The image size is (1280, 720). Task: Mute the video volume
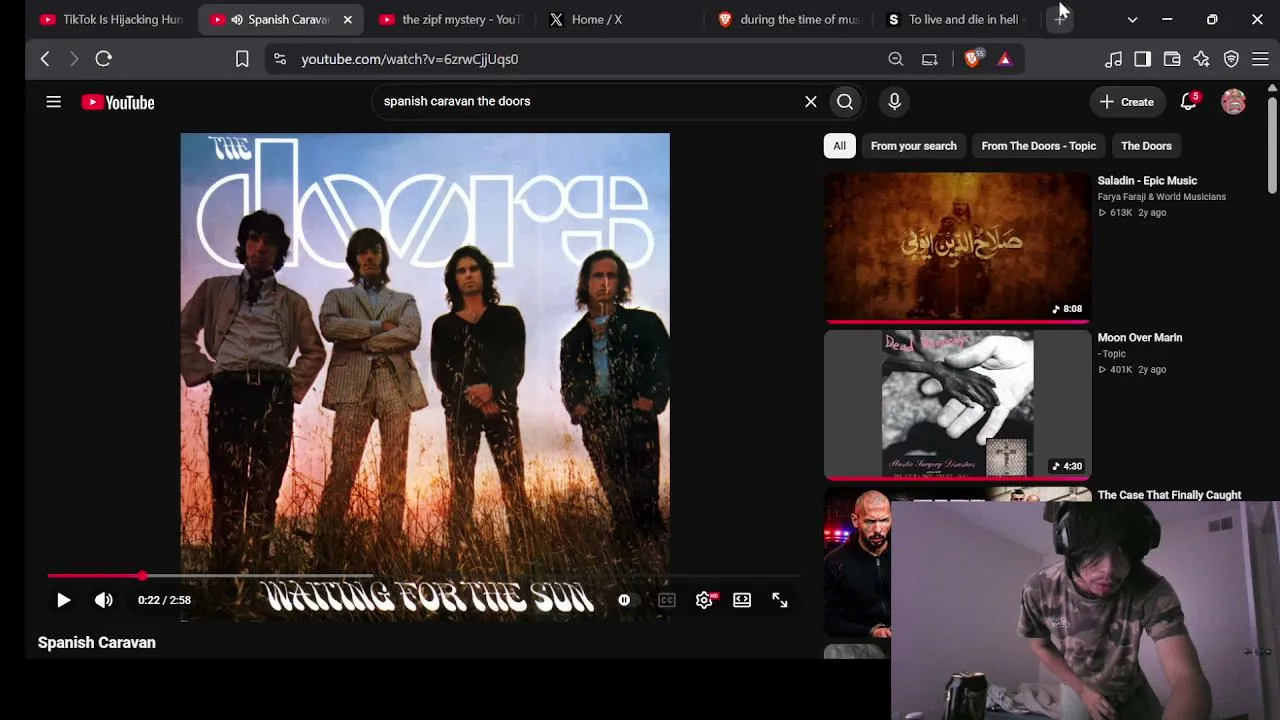point(104,600)
